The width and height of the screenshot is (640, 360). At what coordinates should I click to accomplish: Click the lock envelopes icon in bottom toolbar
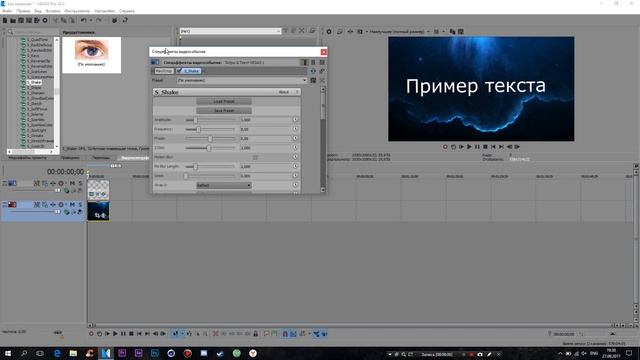point(256,334)
